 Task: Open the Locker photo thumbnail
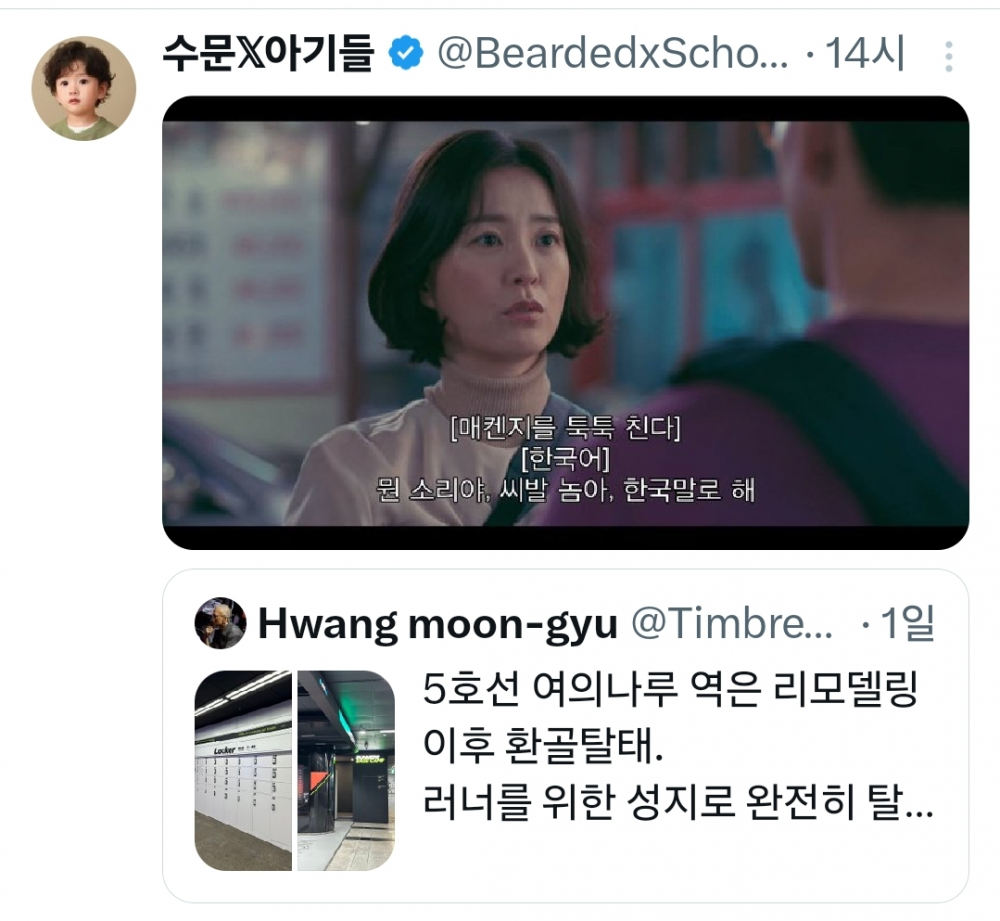pyautogui.click(x=243, y=770)
